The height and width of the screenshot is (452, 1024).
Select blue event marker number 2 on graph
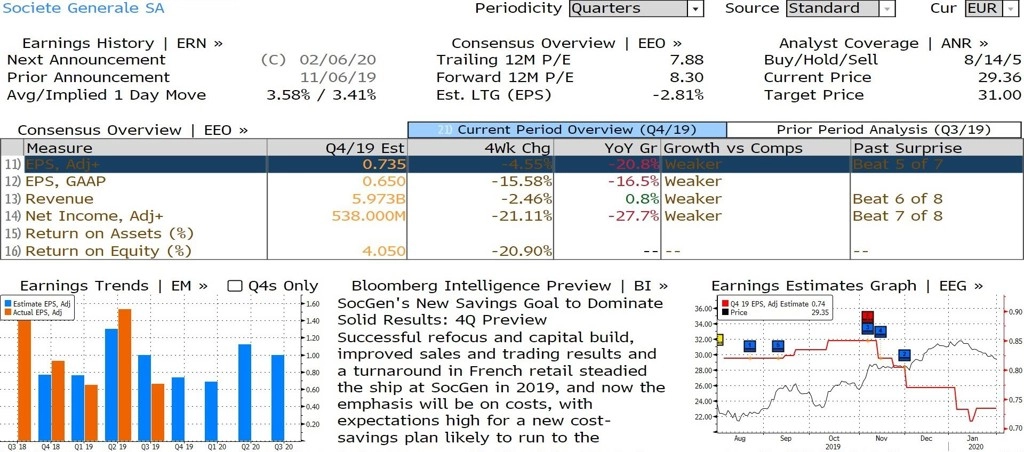click(904, 355)
